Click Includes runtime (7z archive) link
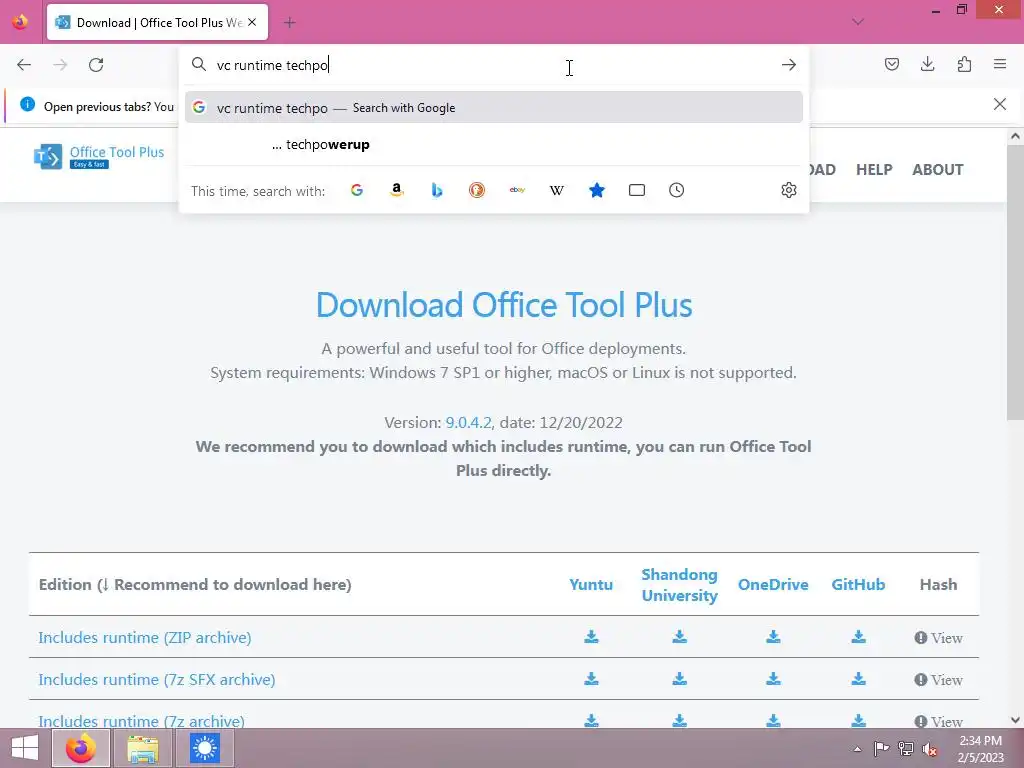Screen dimensions: 1024x768 pos(141,721)
